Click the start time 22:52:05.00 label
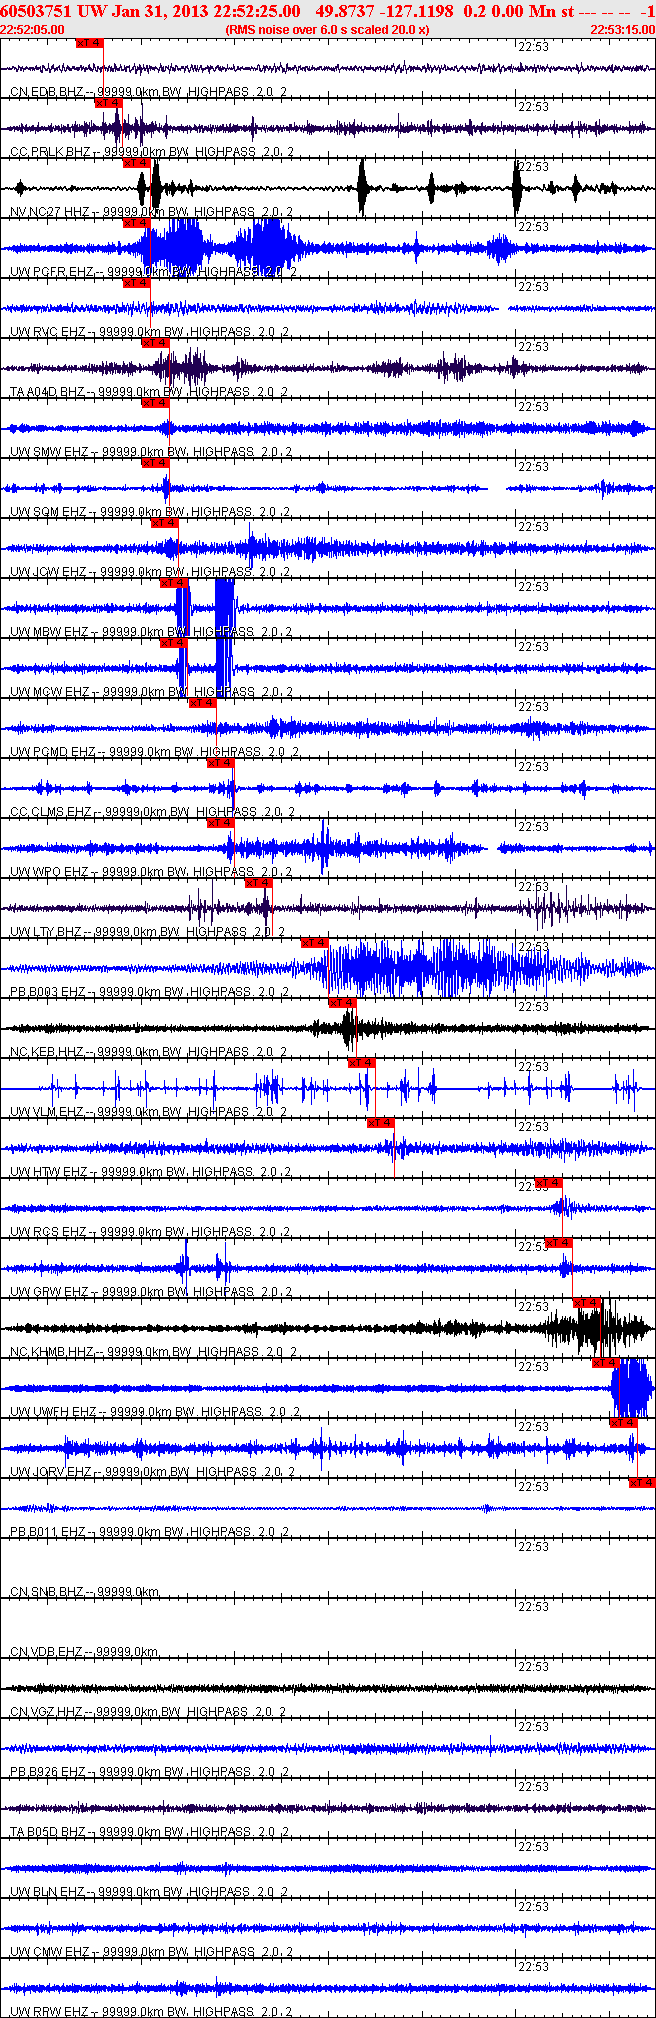This screenshot has height=2018, width=656. pyautogui.click(x=32, y=30)
